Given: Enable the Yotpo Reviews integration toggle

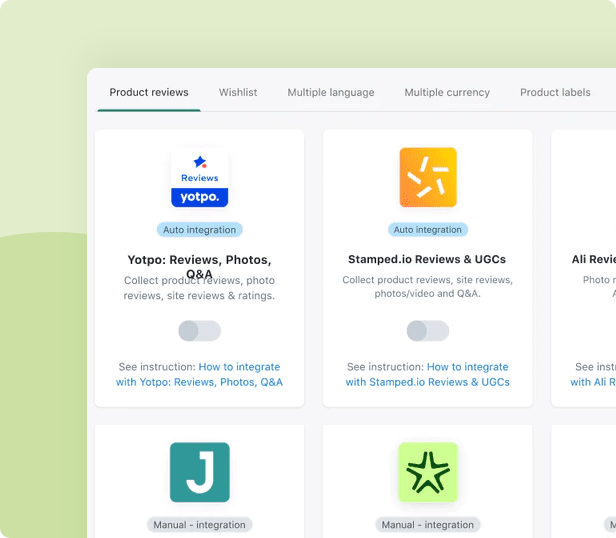Looking at the screenshot, I should pyautogui.click(x=199, y=331).
